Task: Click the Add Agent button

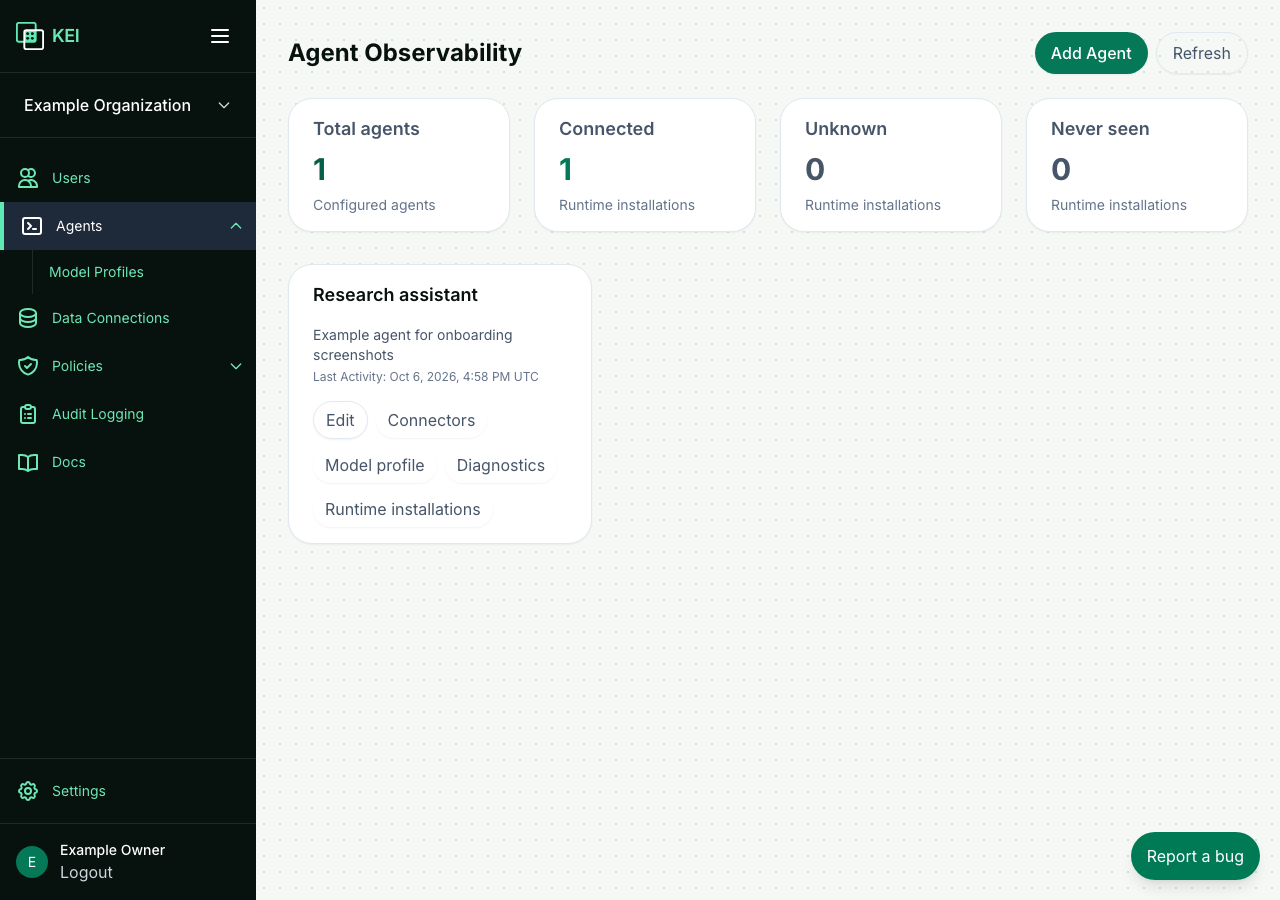Action: pyautogui.click(x=1091, y=53)
